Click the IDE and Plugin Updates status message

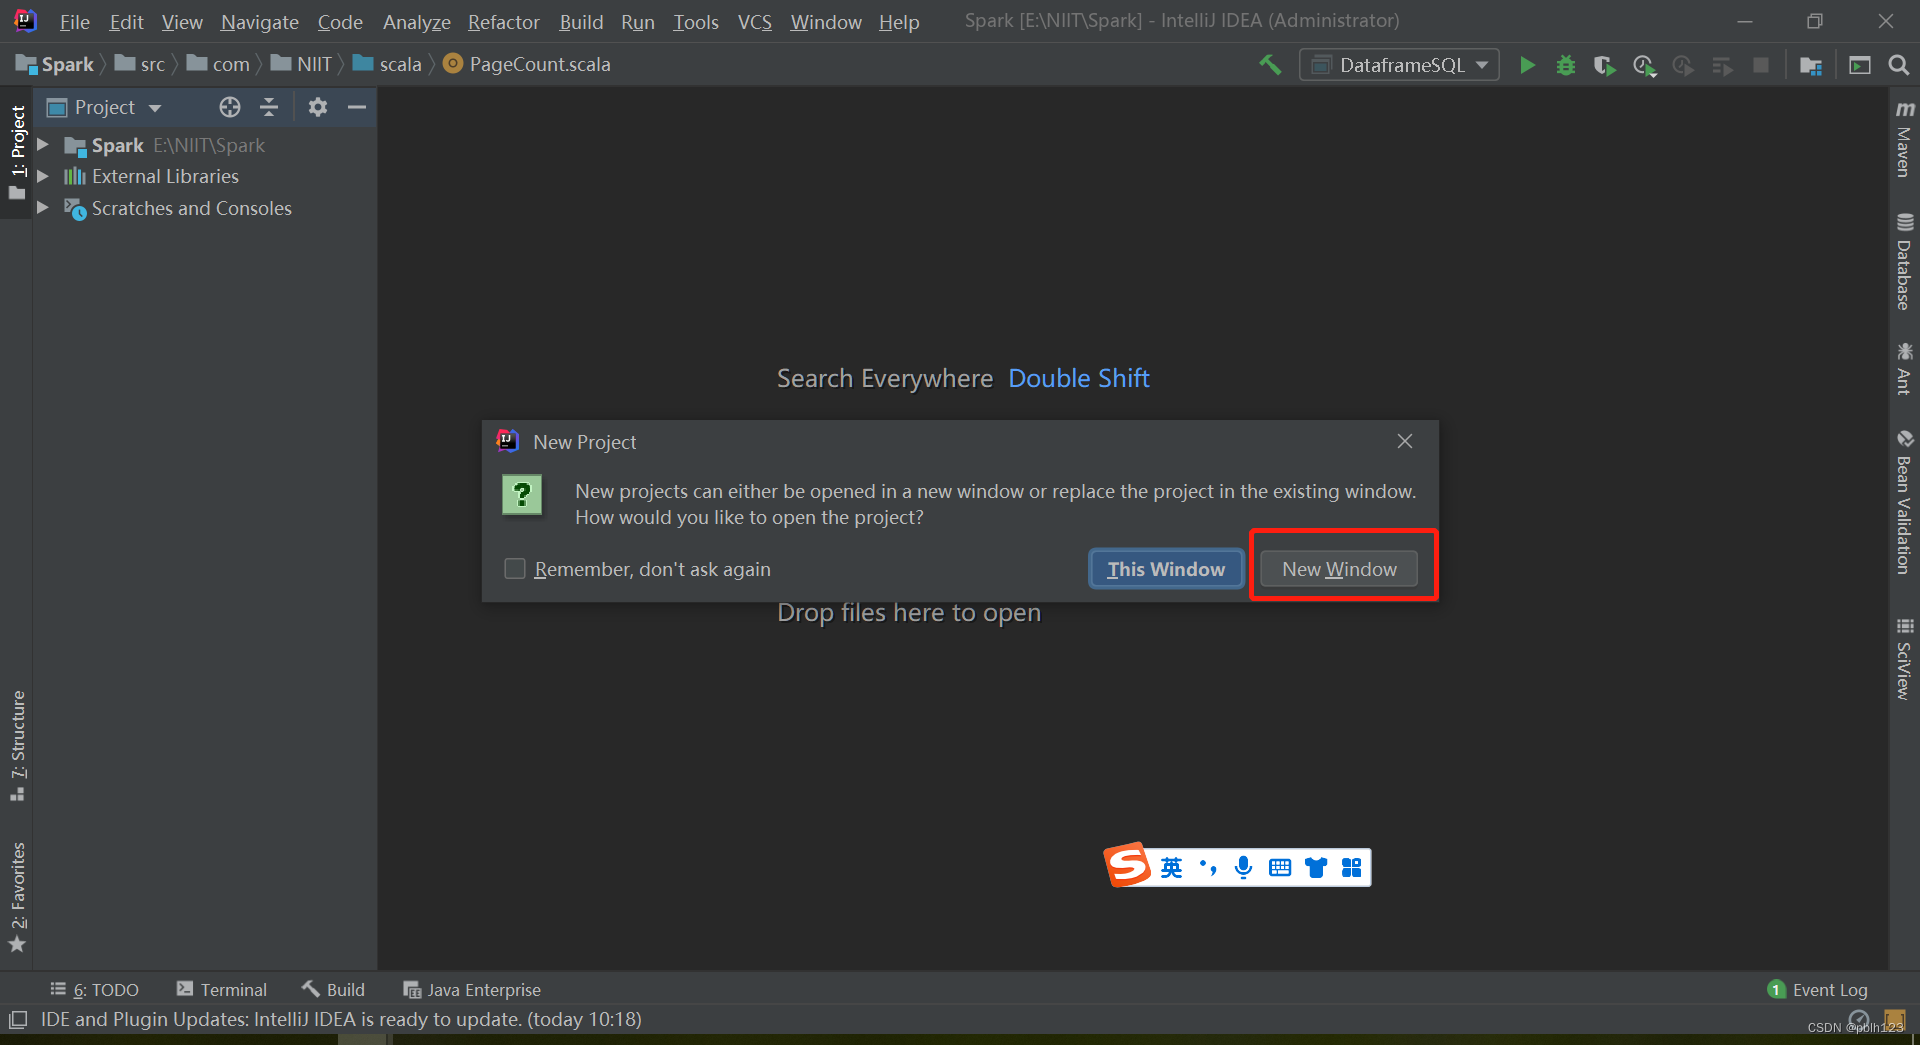pyautogui.click(x=341, y=1020)
